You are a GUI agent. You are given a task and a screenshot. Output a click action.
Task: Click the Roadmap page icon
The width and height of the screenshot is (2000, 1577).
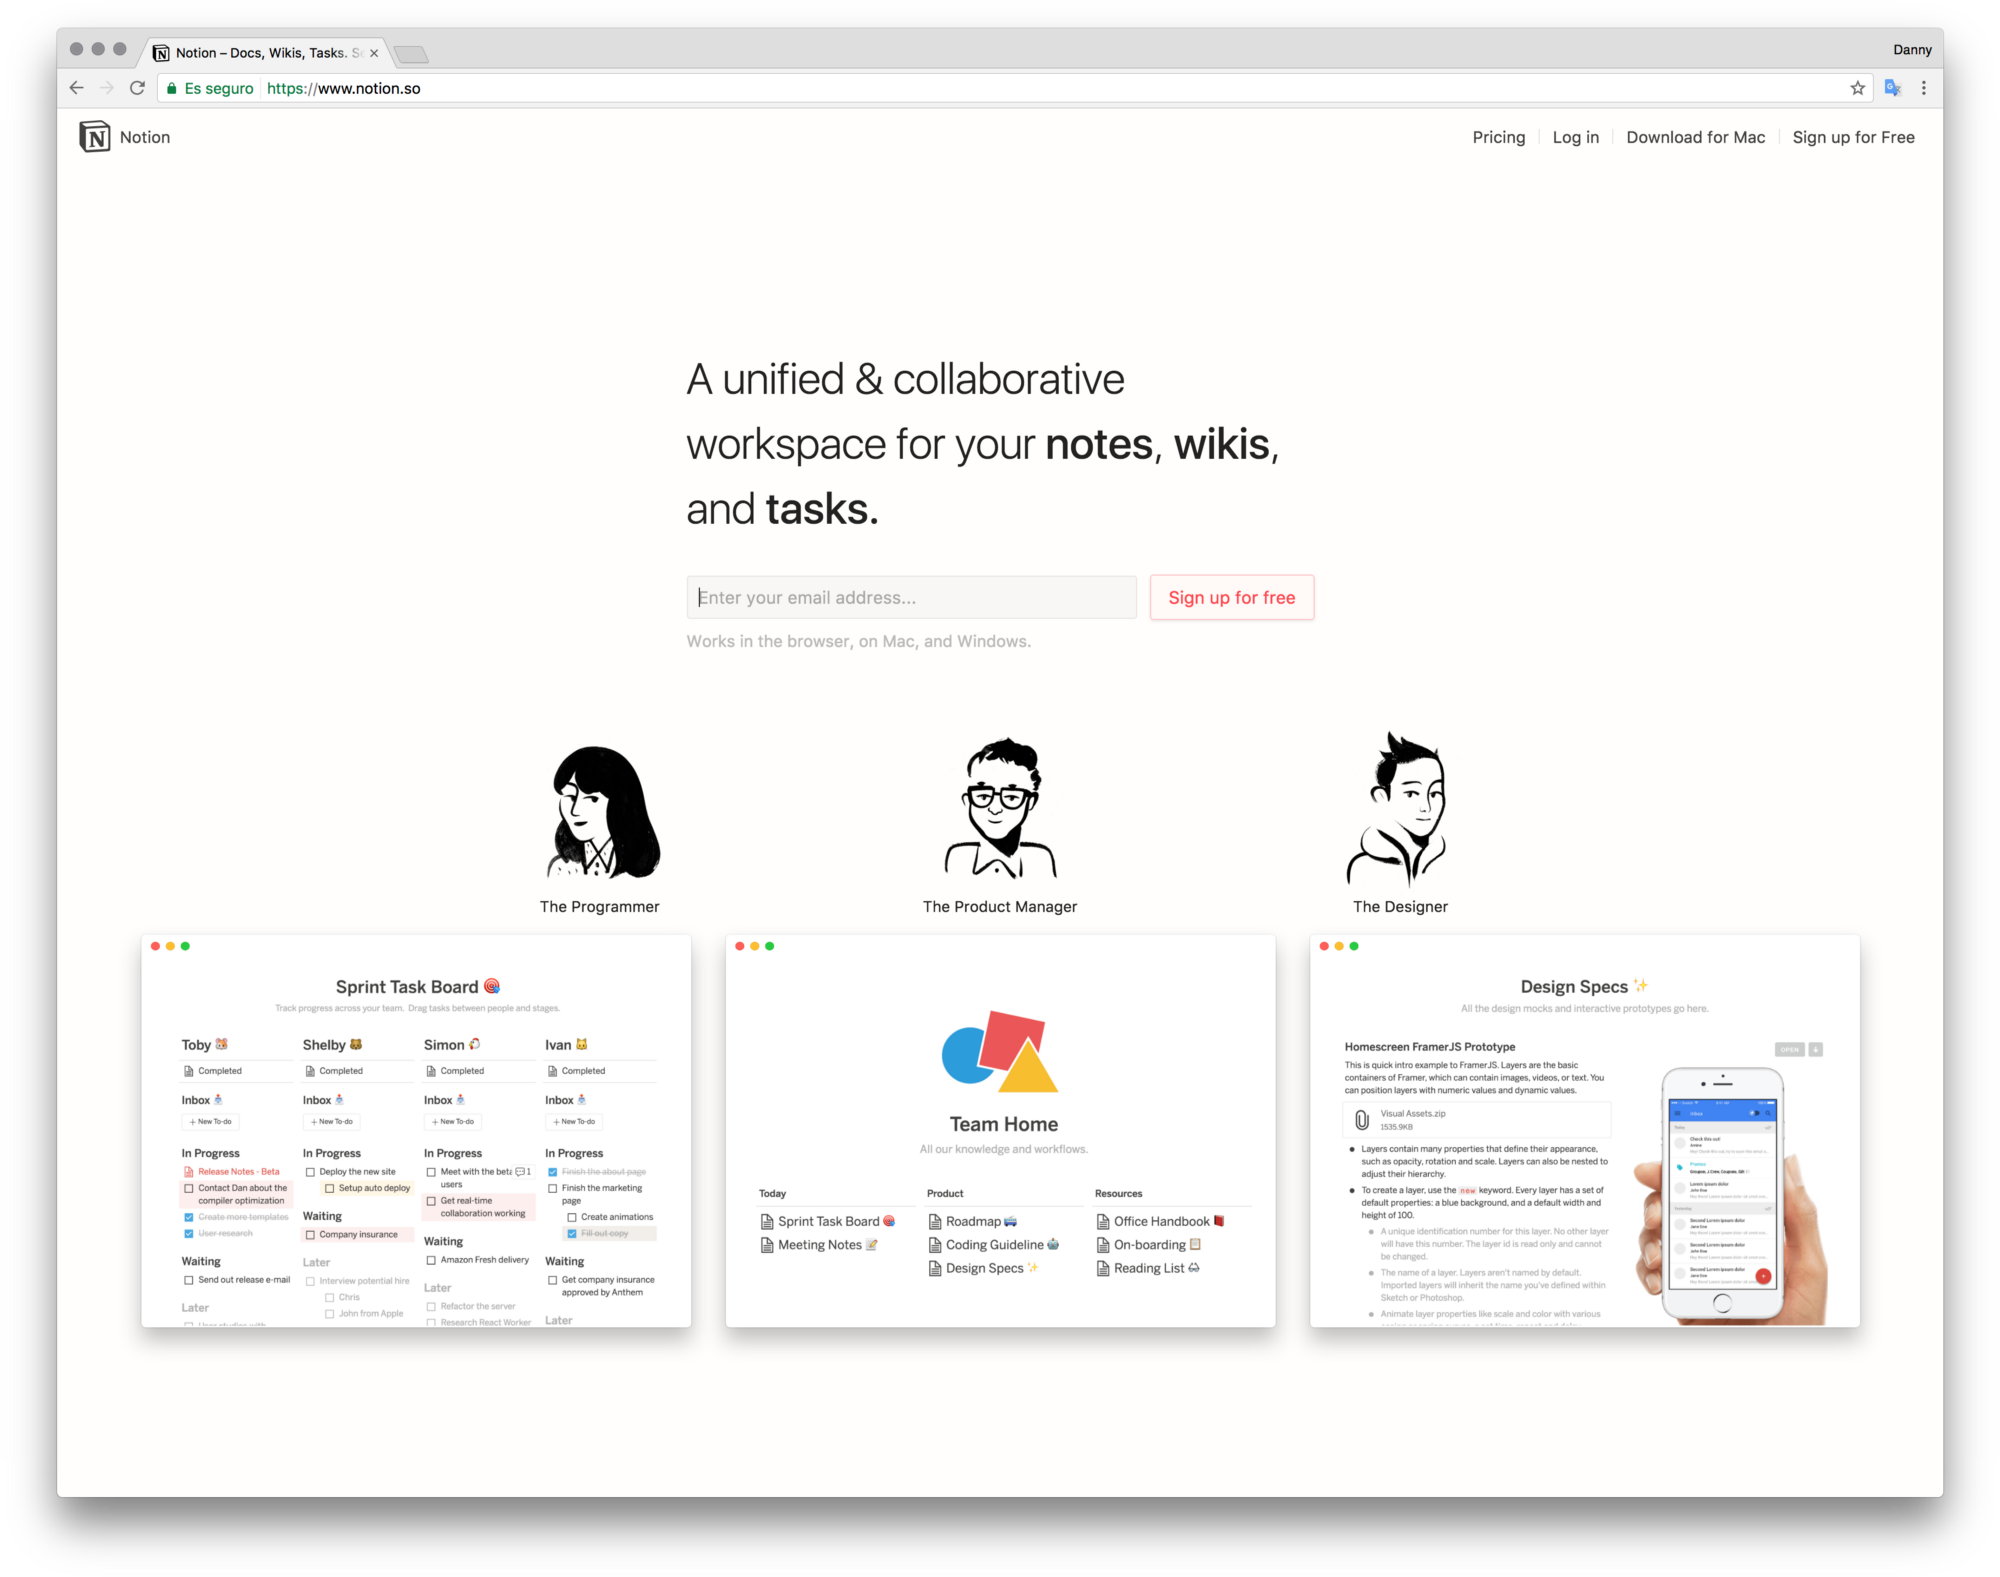pyautogui.click(x=935, y=1221)
